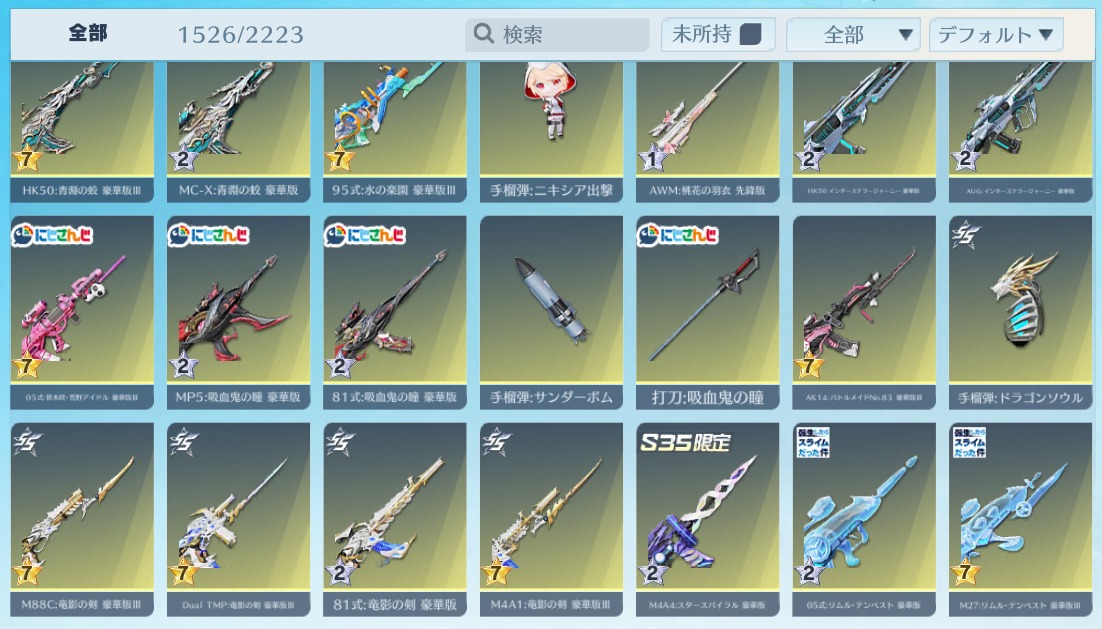Image resolution: width=1102 pixels, height=629 pixels.
Task: Choose the 打刀:吸血鬼の瞳 sword item
Action: tap(707, 313)
